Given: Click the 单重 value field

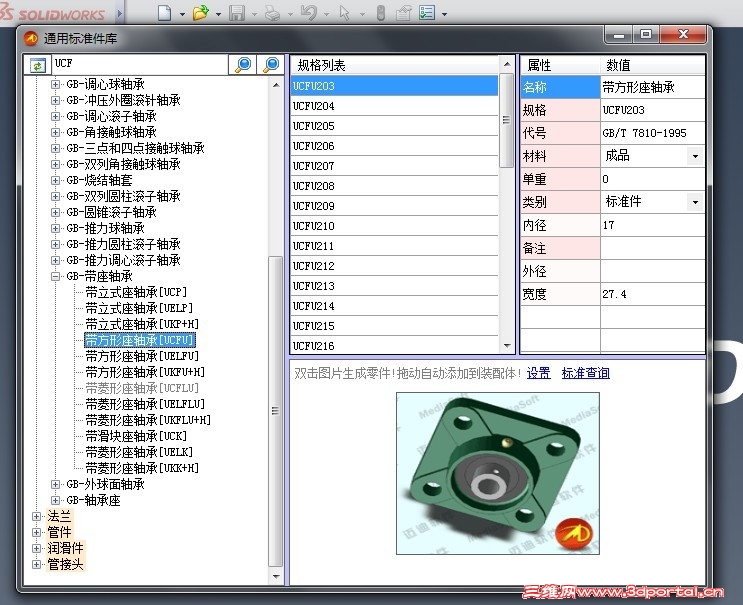Looking at the screenshot, I should click(652, 179).
